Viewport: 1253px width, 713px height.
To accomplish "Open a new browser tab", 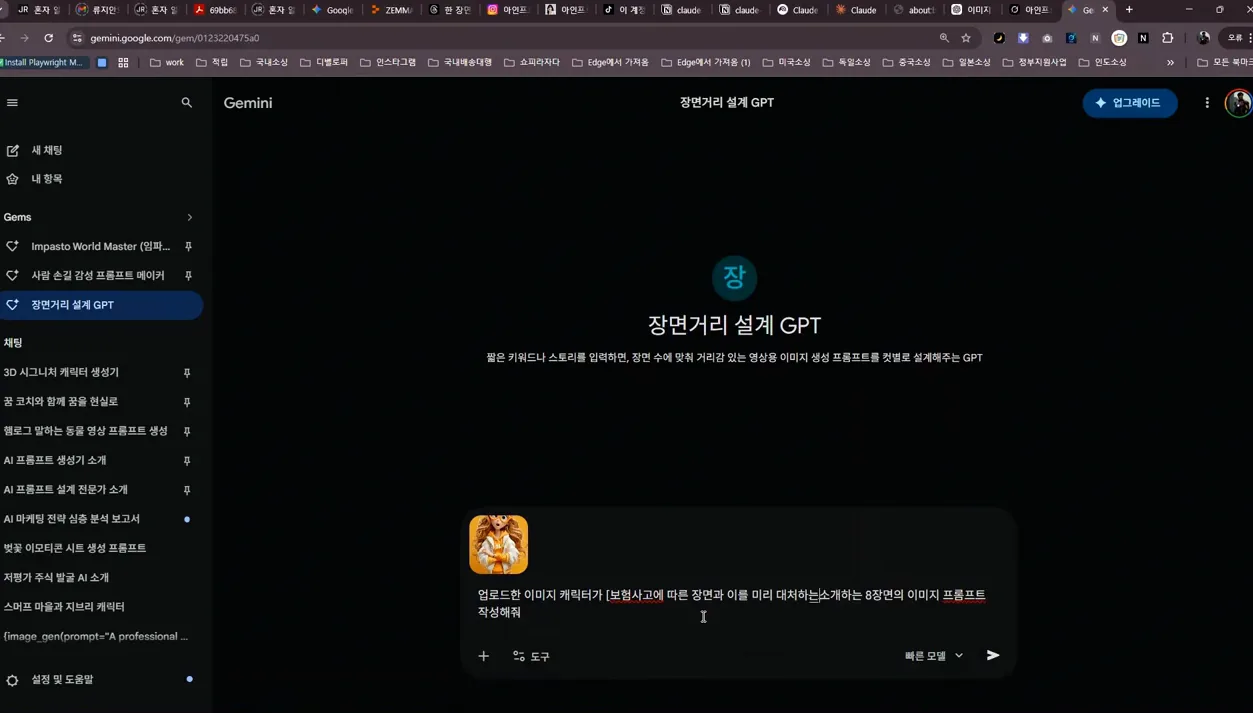I will pos(1129,10).
